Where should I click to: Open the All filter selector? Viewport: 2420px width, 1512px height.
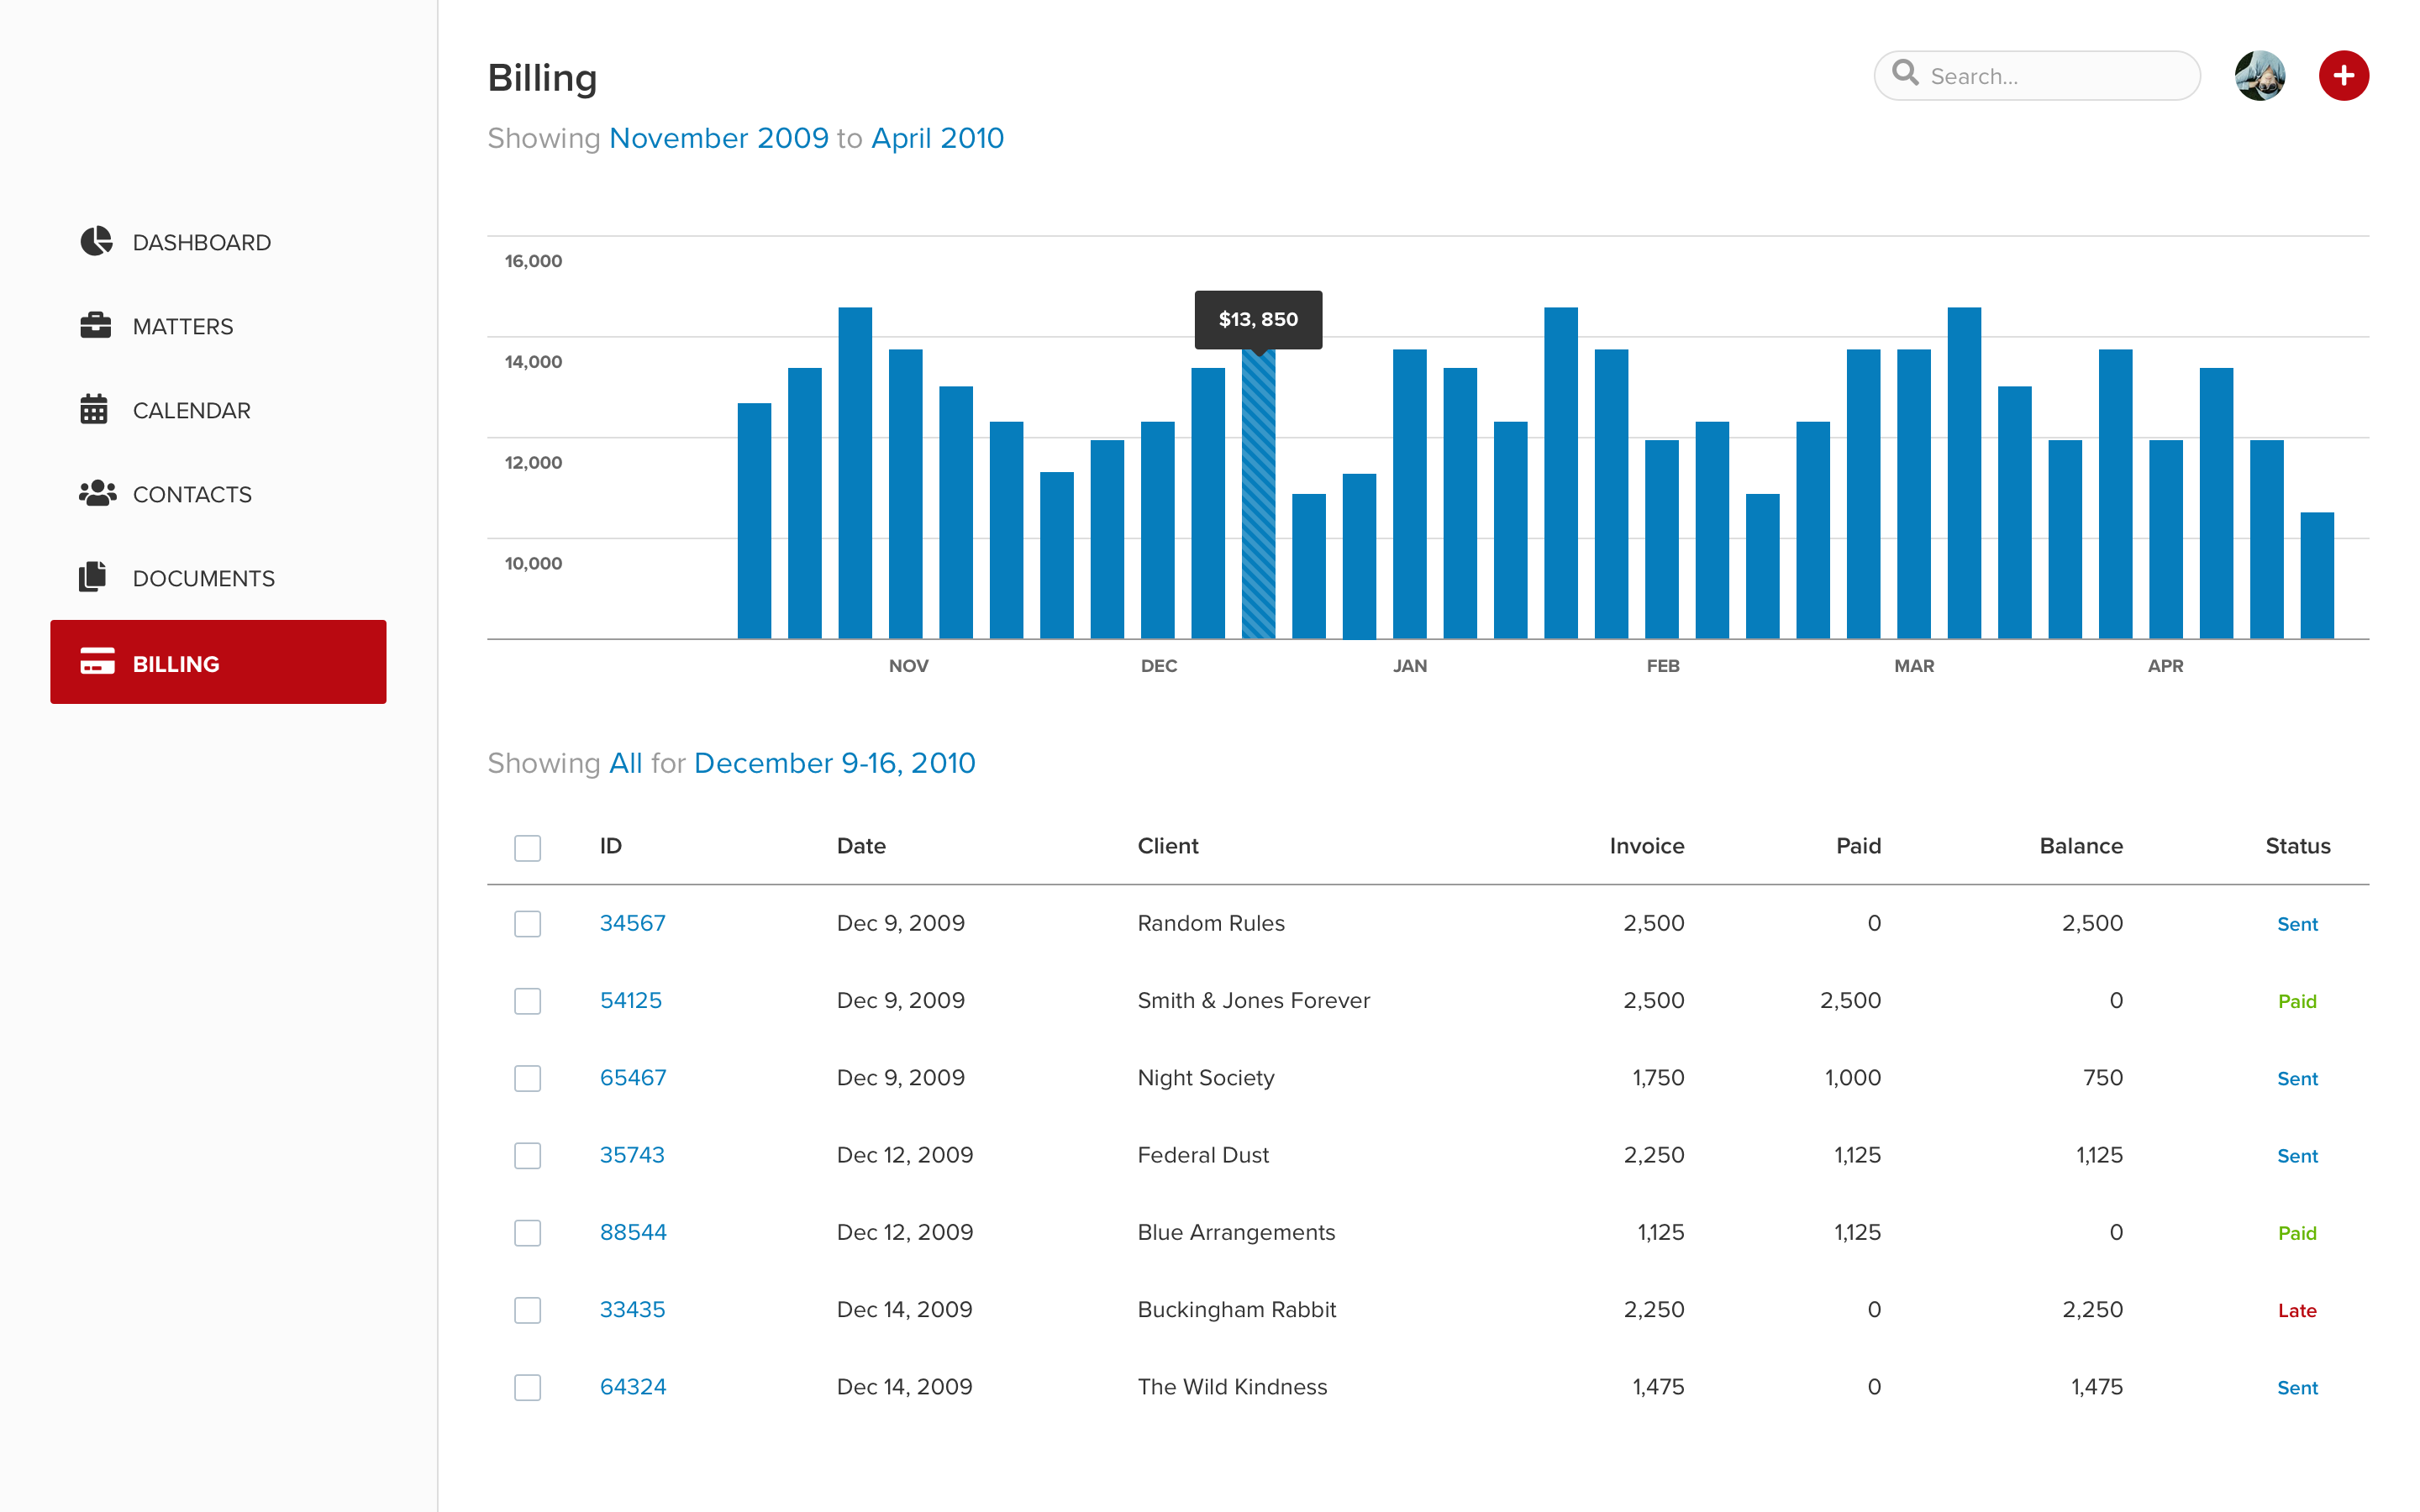click(626, 763)
